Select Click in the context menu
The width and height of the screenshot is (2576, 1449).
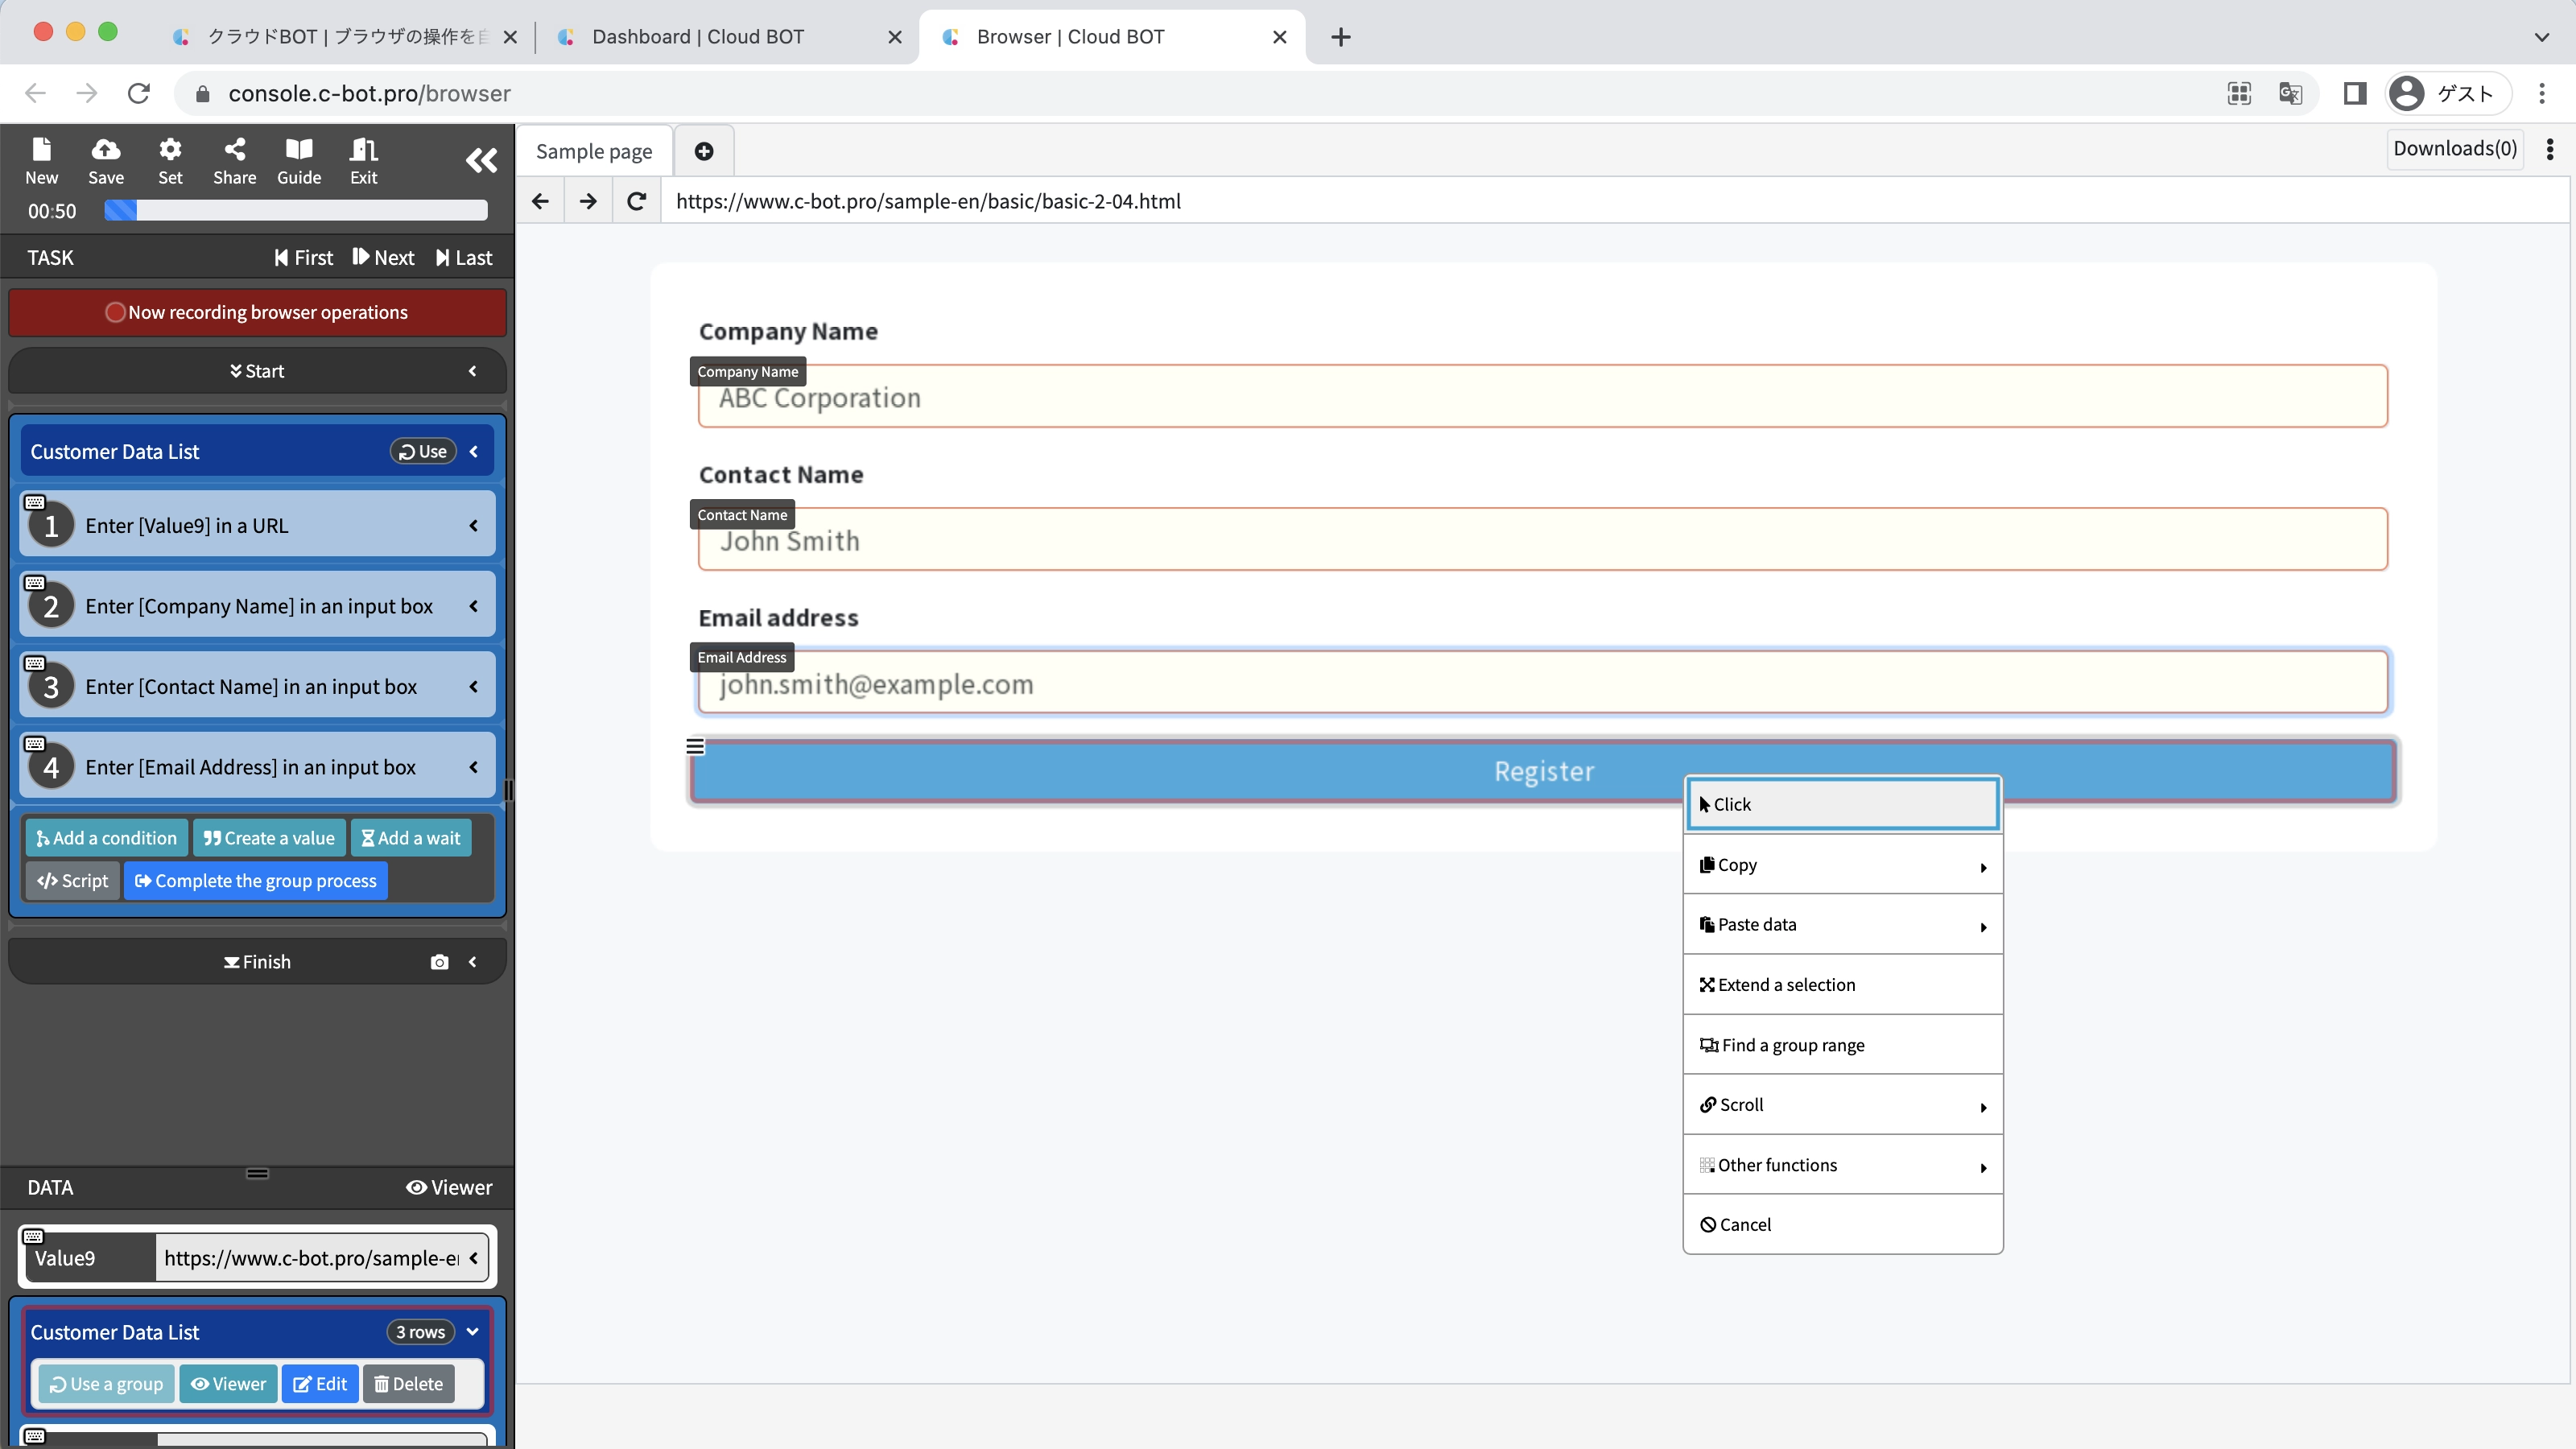click(1842, 804)
